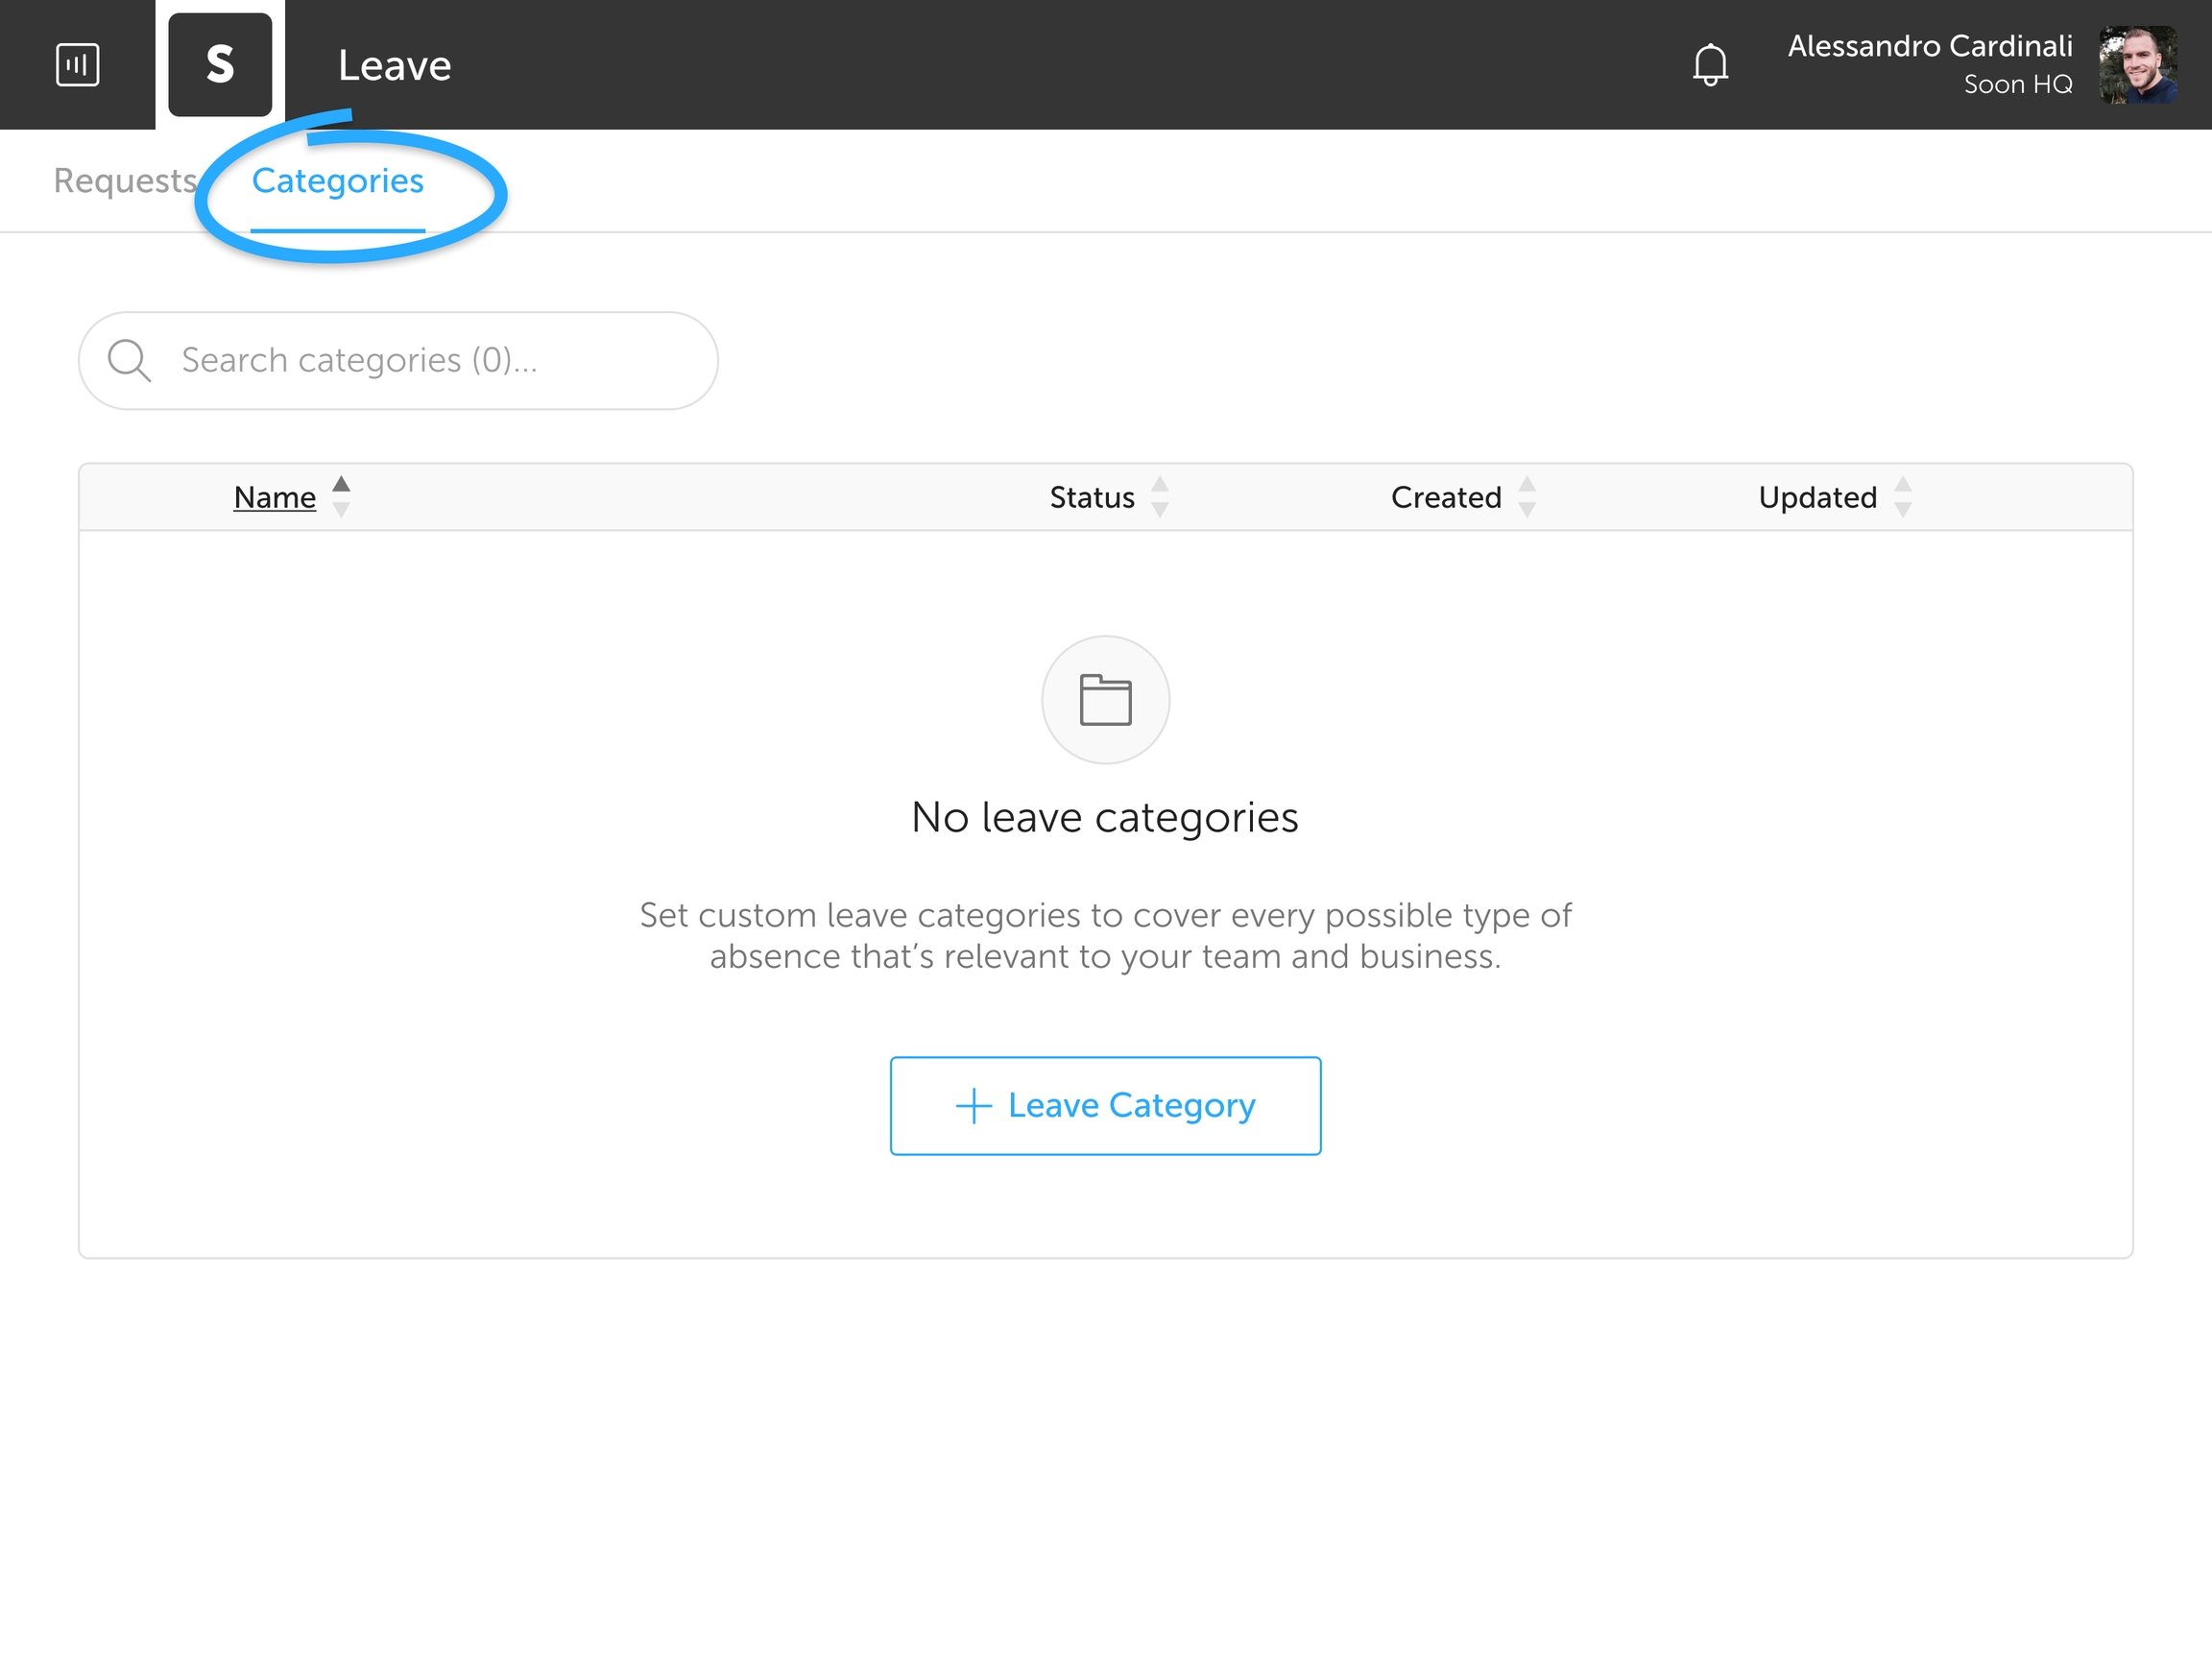Click the plus icon on Leave Category
Image resolution: width=2212 pixels, height=1659 pixels.
[x=973, y=1106]
